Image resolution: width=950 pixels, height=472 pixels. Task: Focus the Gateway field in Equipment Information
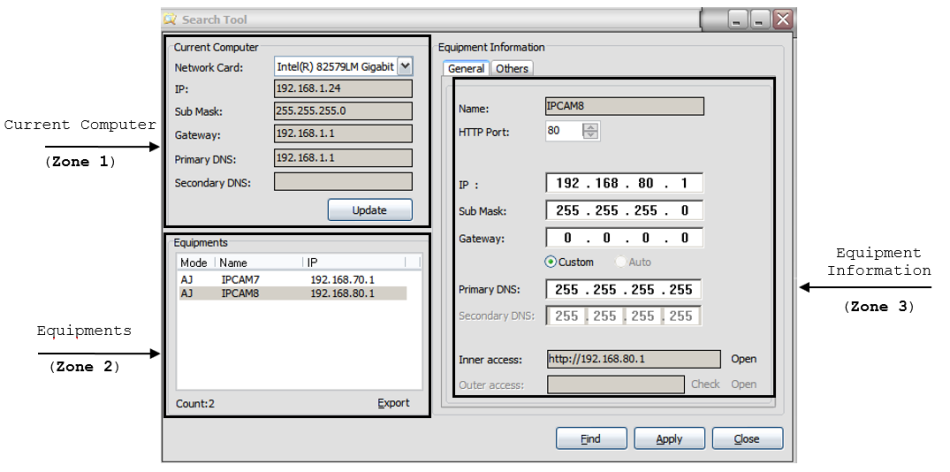click(624, 238)
